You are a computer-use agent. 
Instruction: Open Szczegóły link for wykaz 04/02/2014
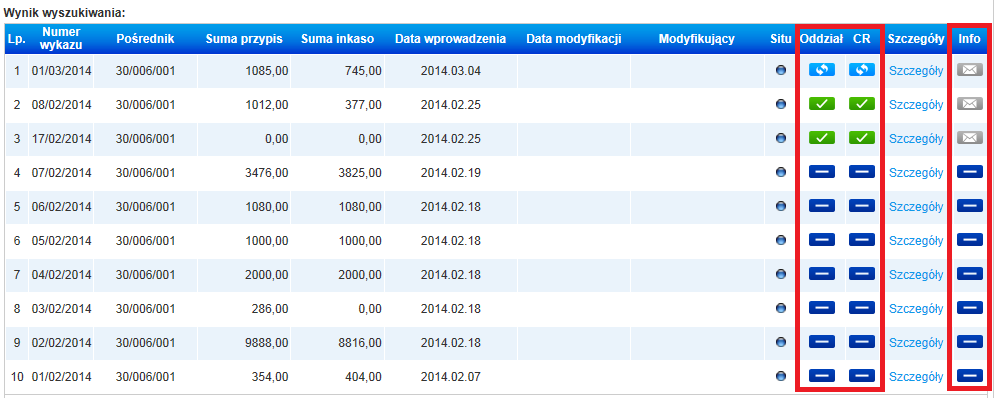click(916, 275)
